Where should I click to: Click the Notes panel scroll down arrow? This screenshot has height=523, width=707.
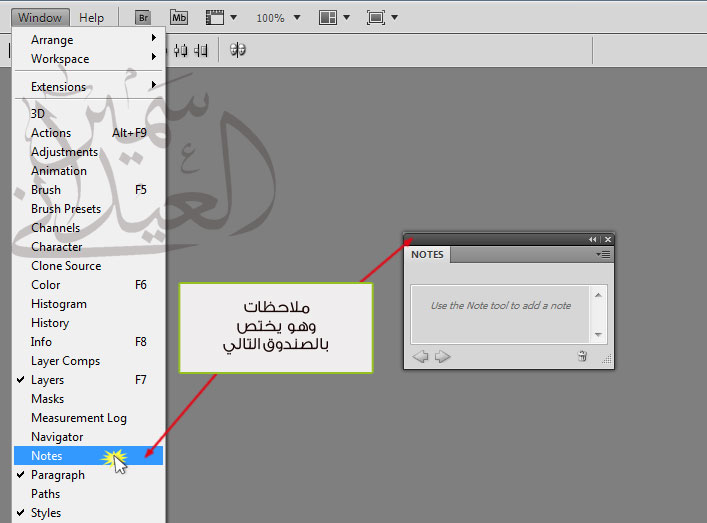(599, 335)
